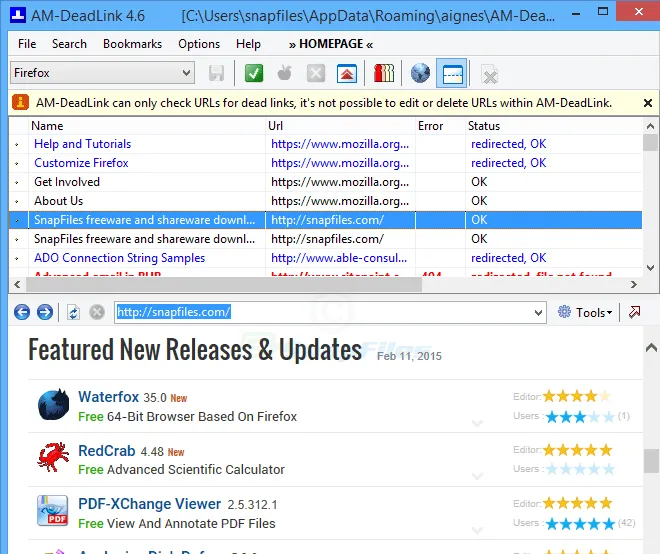
Task: Click the grayed-out delete page icon
Action: click(x=490, y=75)
